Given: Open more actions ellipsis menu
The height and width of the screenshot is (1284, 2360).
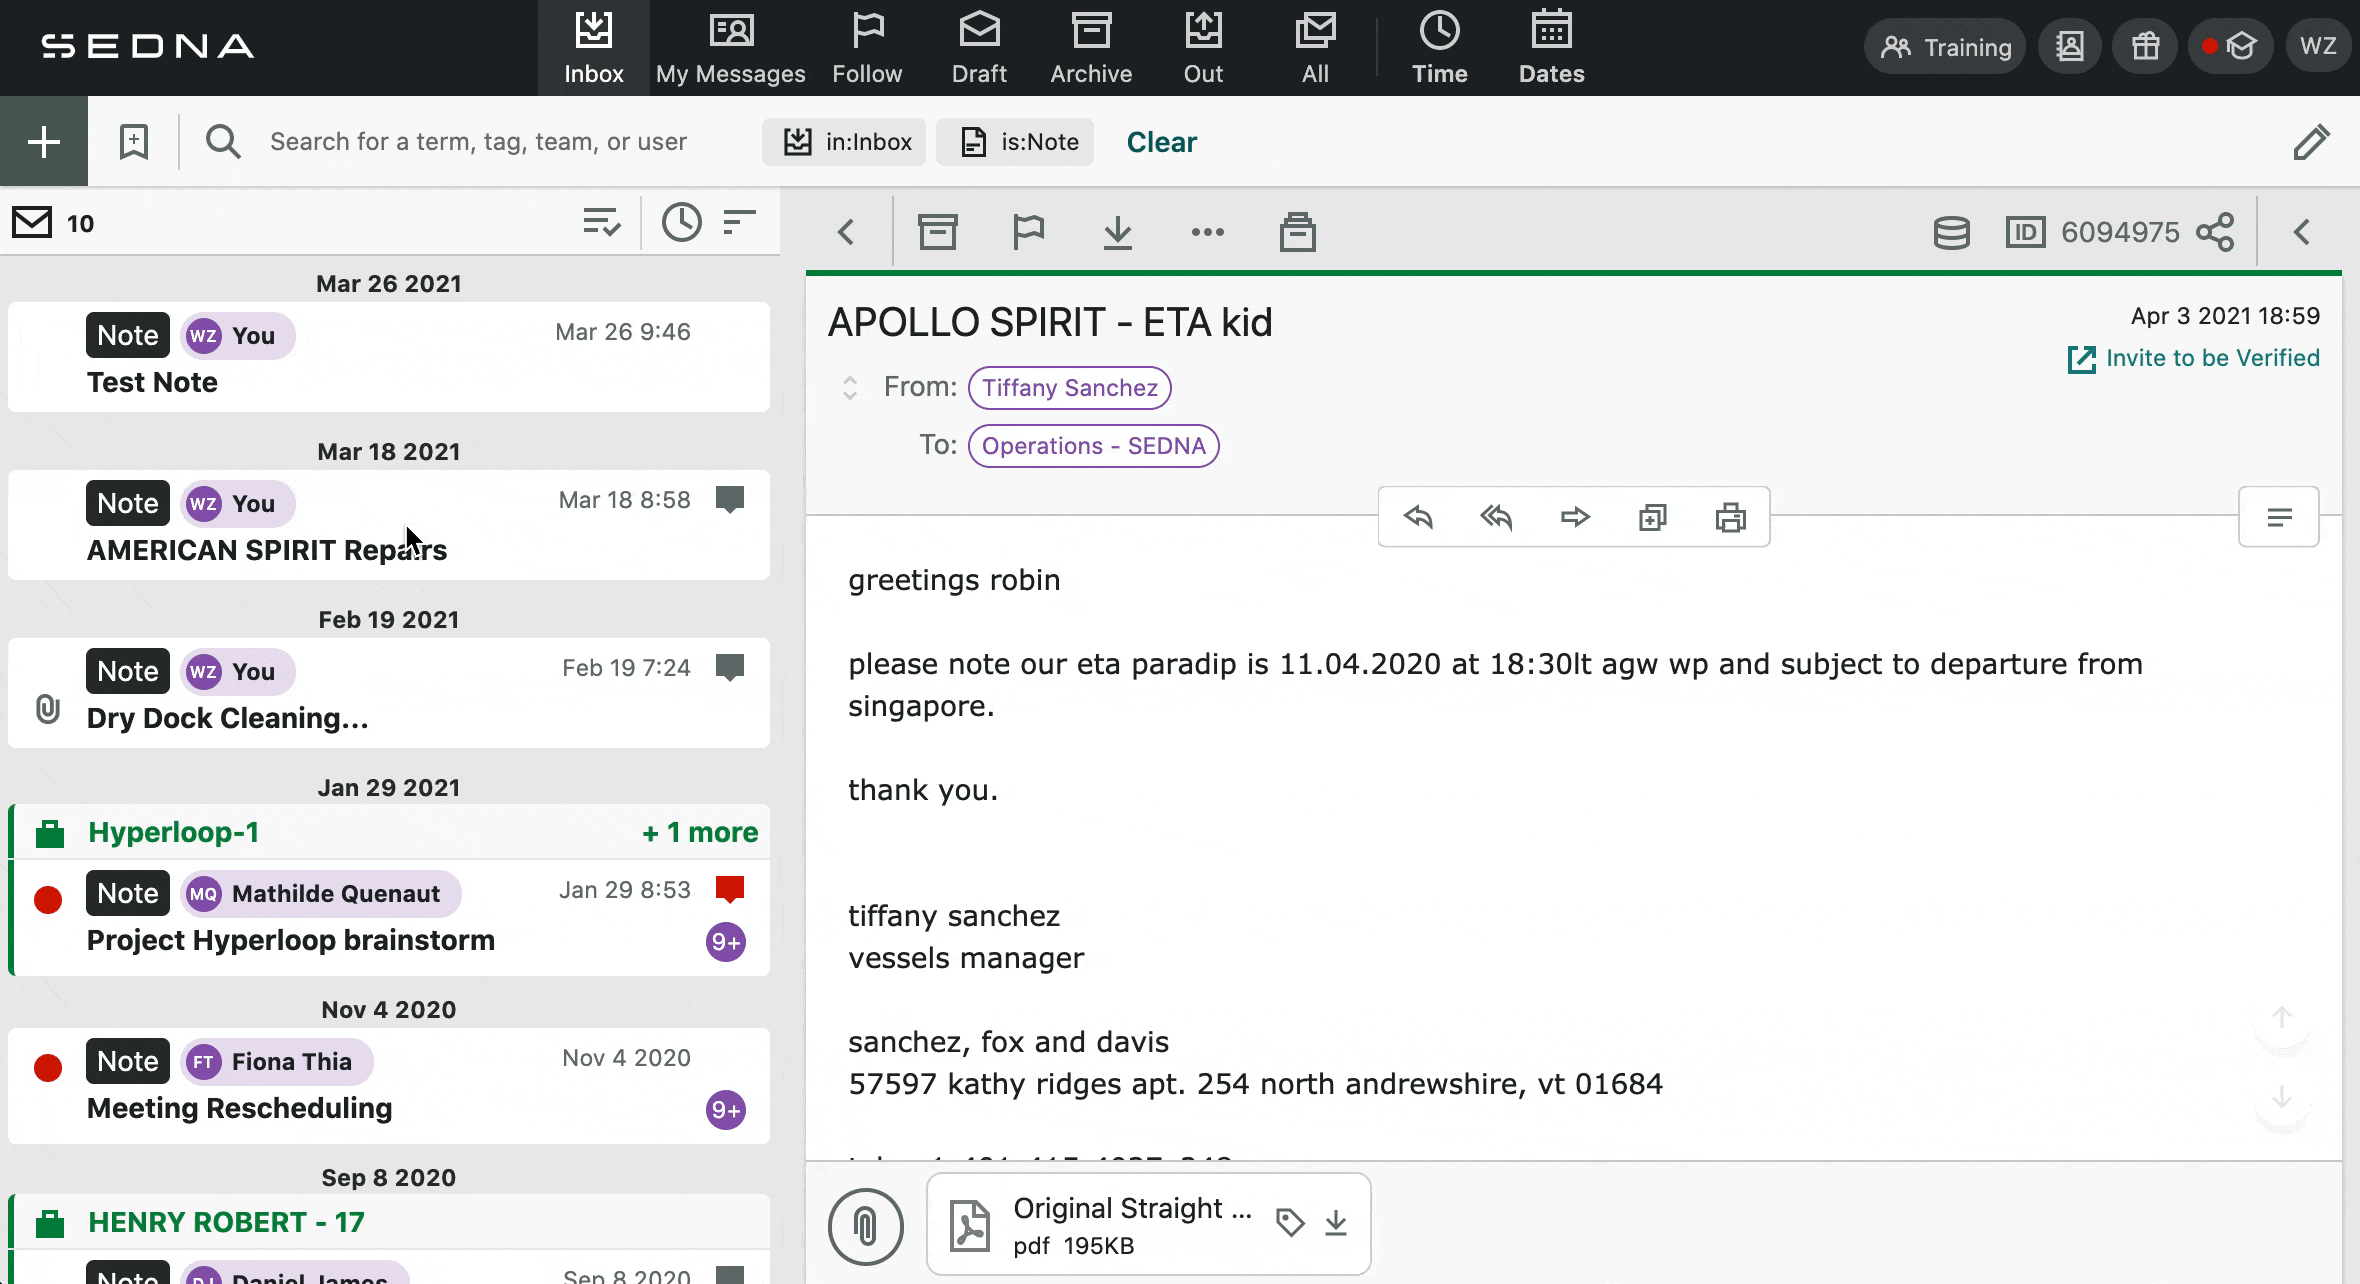Looking at the screenshot, I should (1208, 232).
